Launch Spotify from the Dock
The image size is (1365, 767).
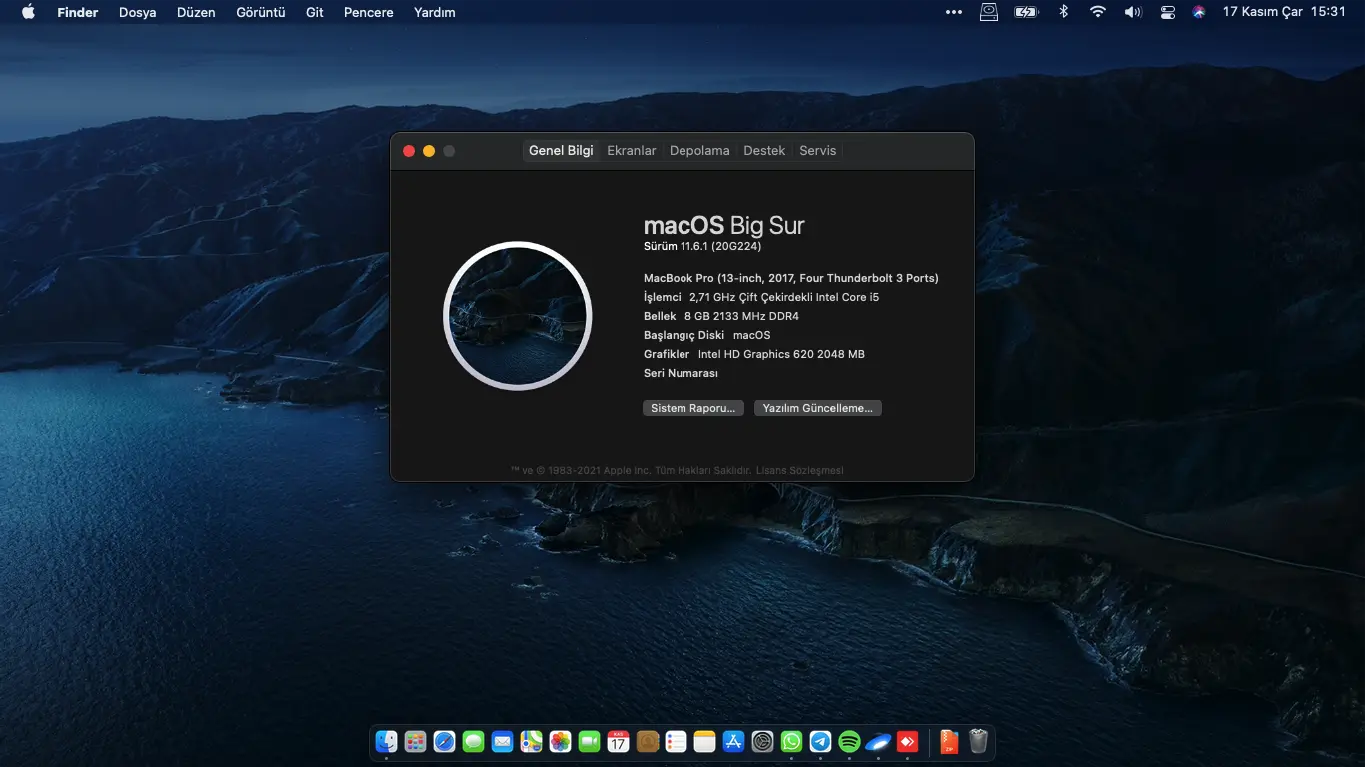(x=850, y=742)
